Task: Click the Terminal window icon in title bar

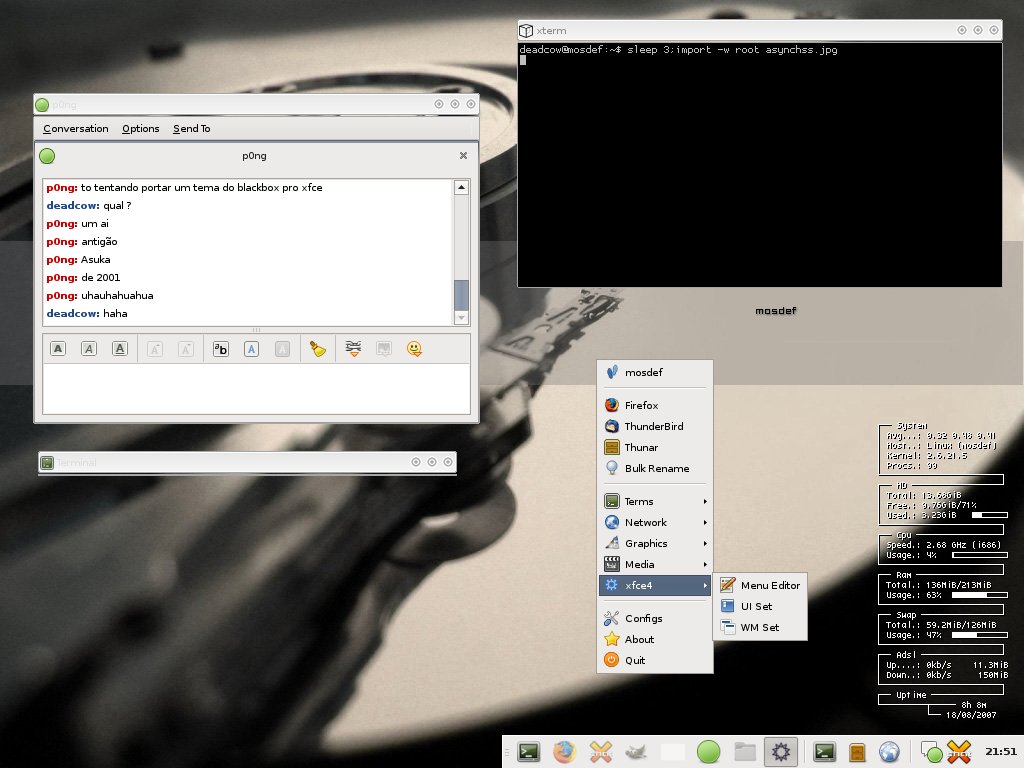Action: (x=47, y=462)
